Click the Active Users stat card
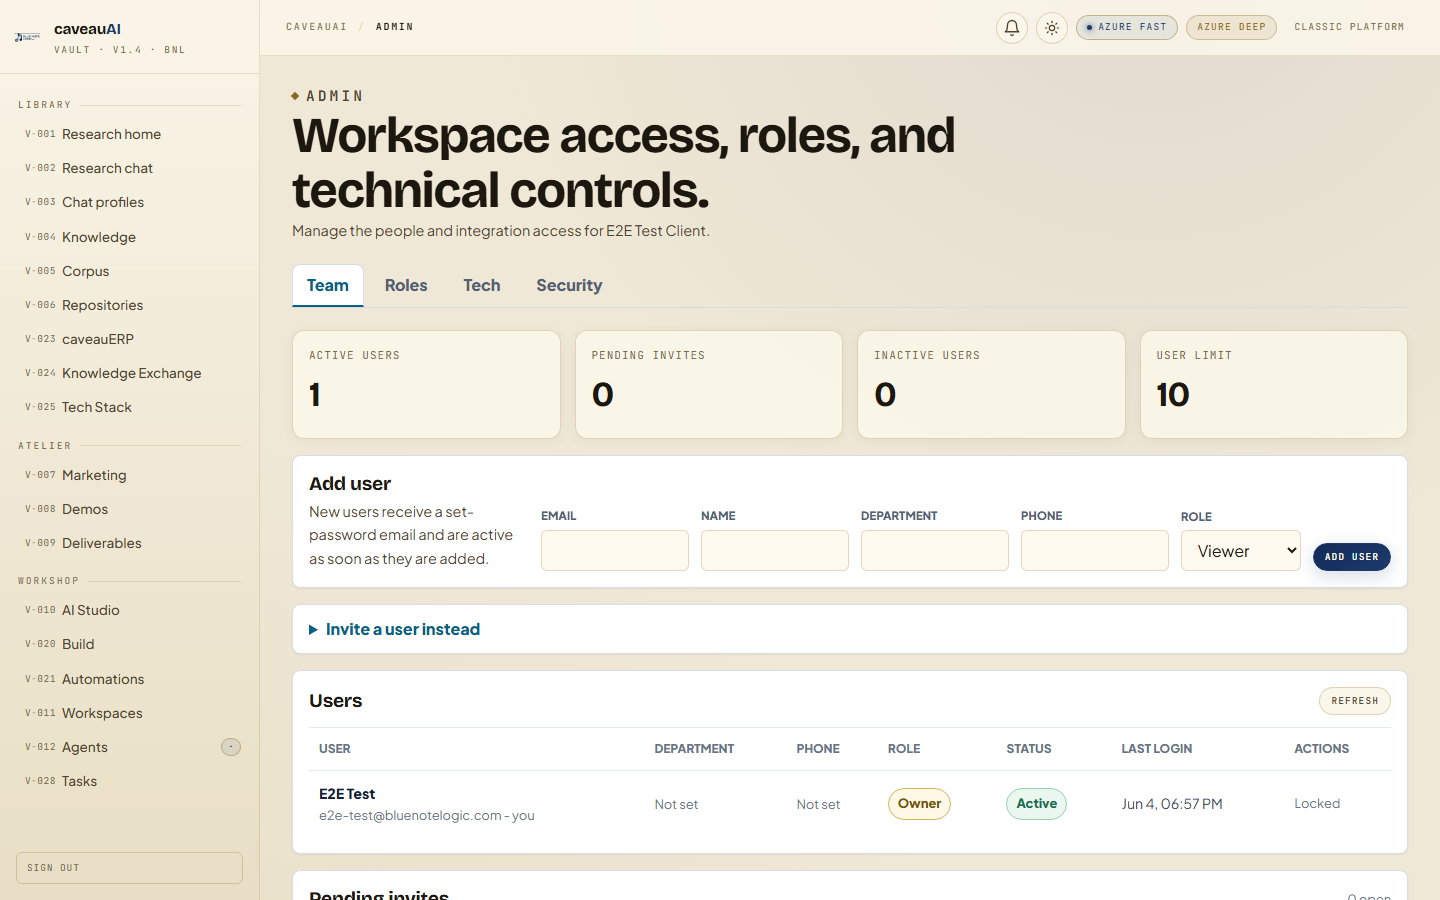The image size is (1440, 900). [x=426, y=385]
